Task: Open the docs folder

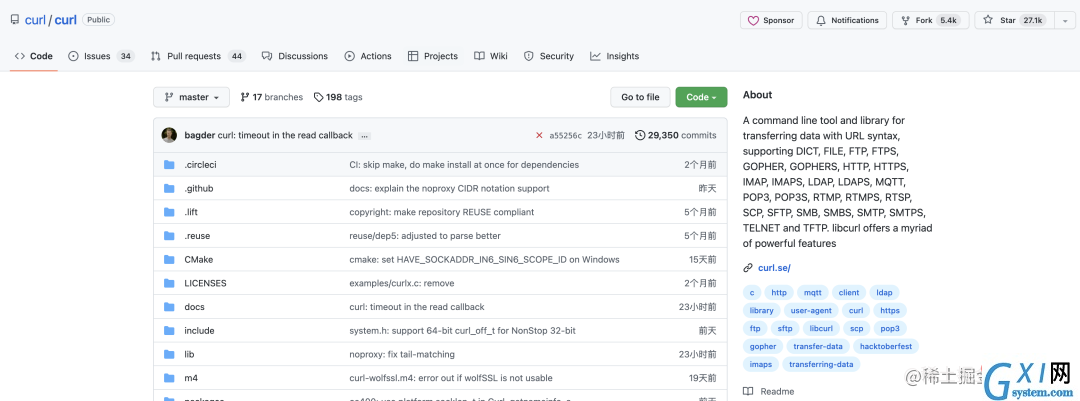Action: click(194, 307)
